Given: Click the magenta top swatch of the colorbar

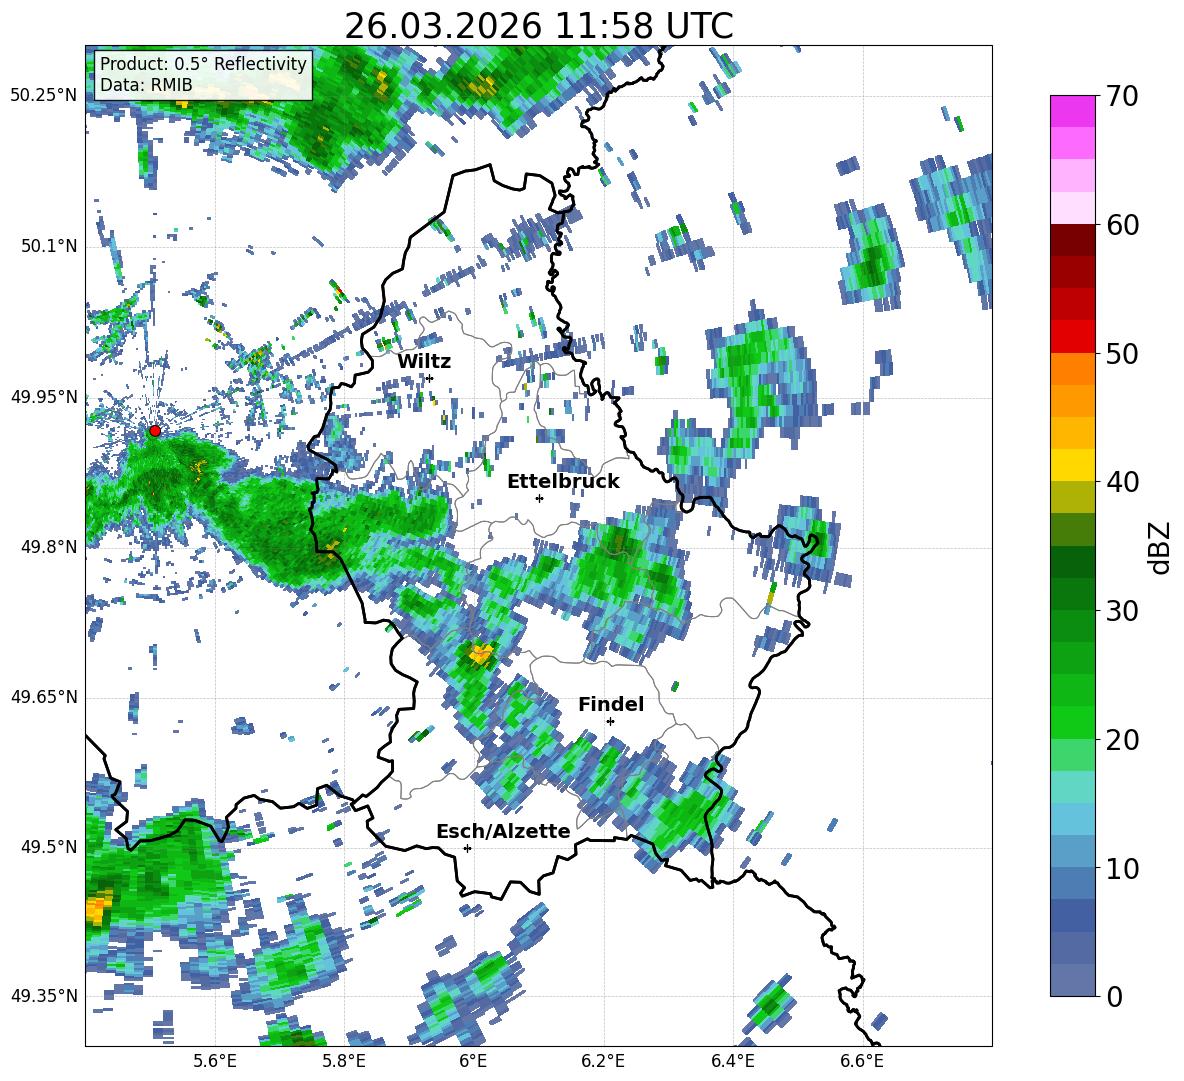Looking at the screenshot, I should [x=1072, y=111].
